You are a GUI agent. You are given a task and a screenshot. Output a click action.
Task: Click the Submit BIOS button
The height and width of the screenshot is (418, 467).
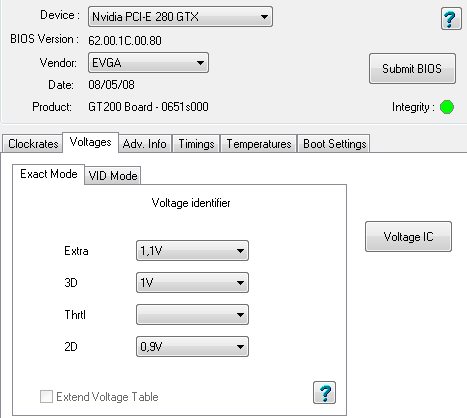pos(412,68)
